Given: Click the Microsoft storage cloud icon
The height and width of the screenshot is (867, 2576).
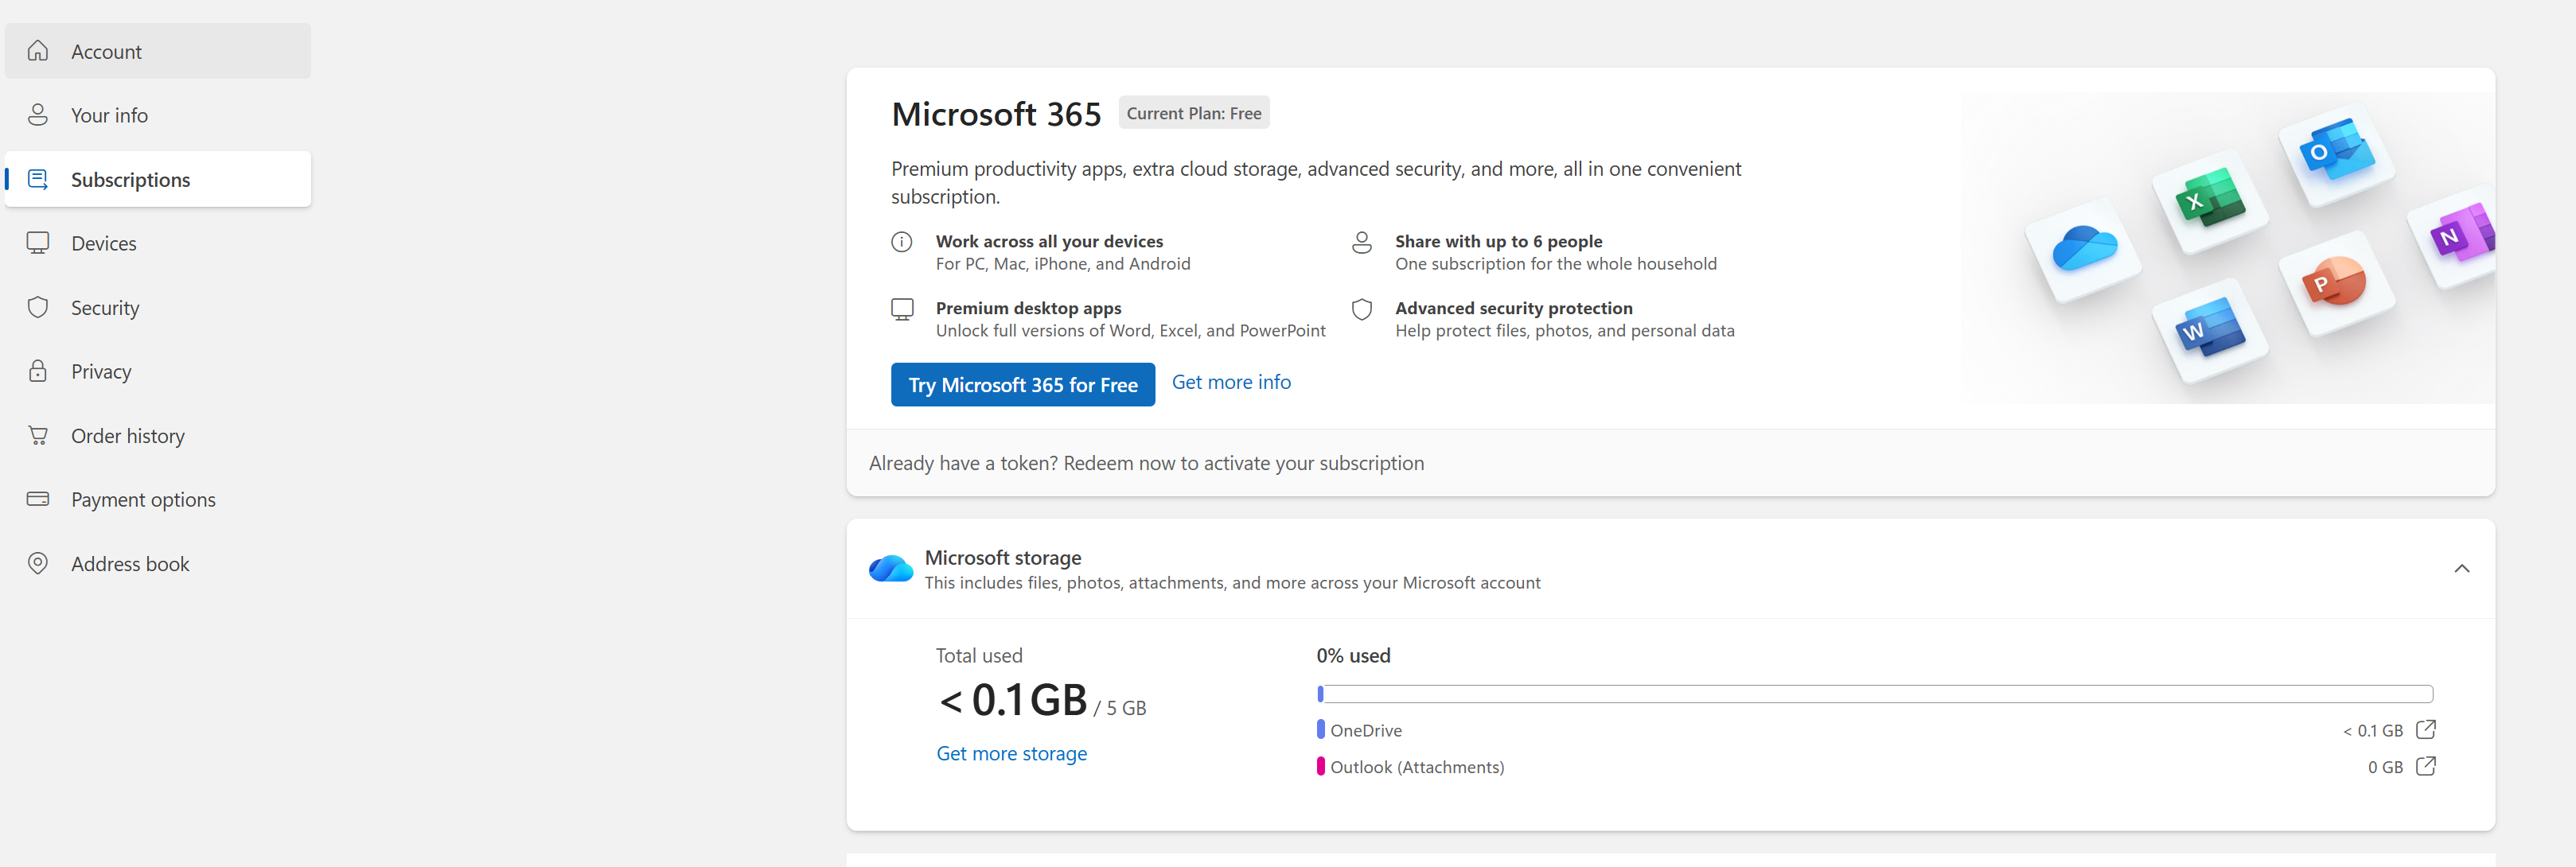Looking at the screenshot, I should (890, 568).
